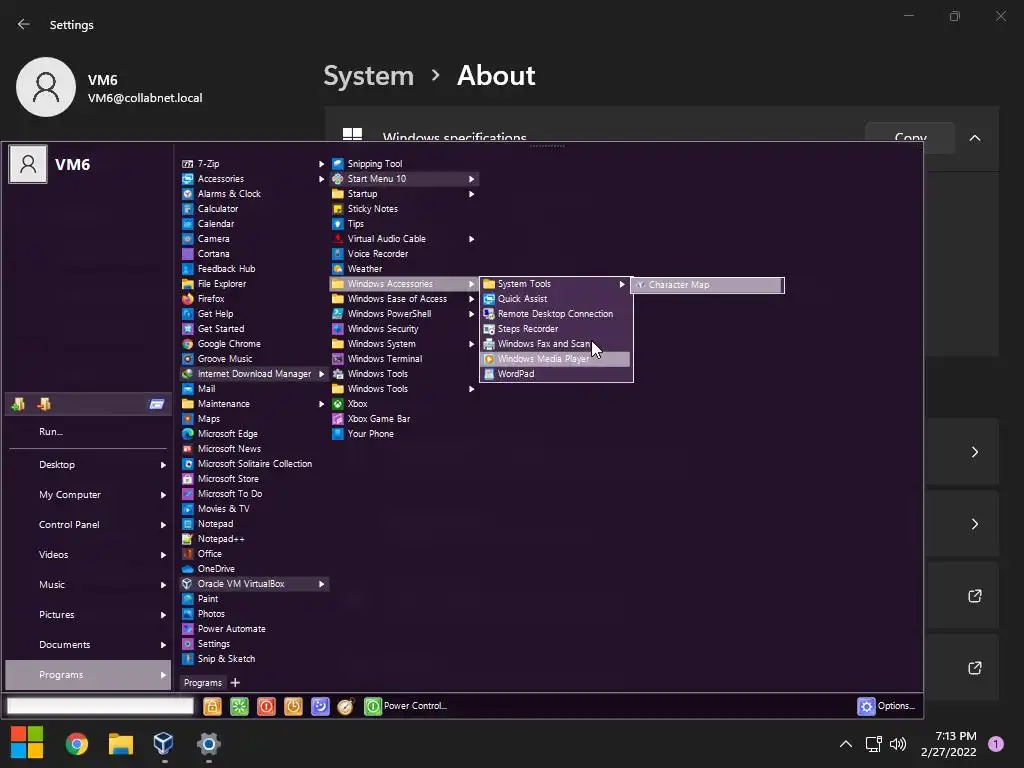The image size is (1024, 768).
Task: Click the Character Map icon
Action: coord(640,285)
